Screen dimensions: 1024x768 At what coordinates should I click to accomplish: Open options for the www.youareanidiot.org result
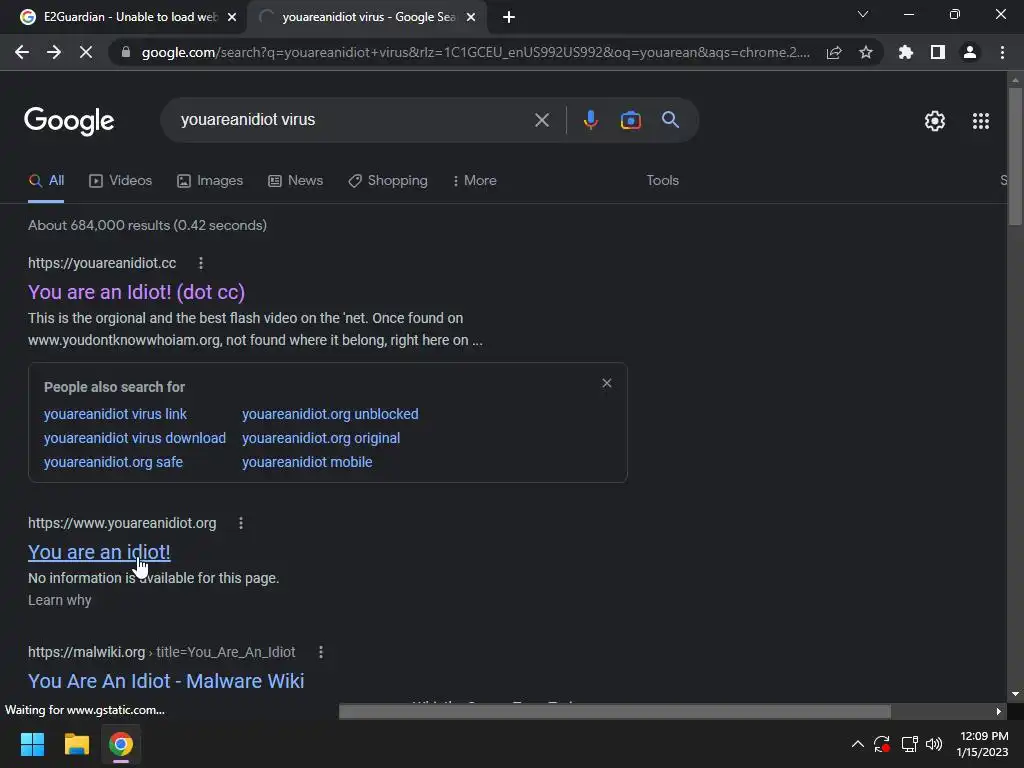(241, 523)
